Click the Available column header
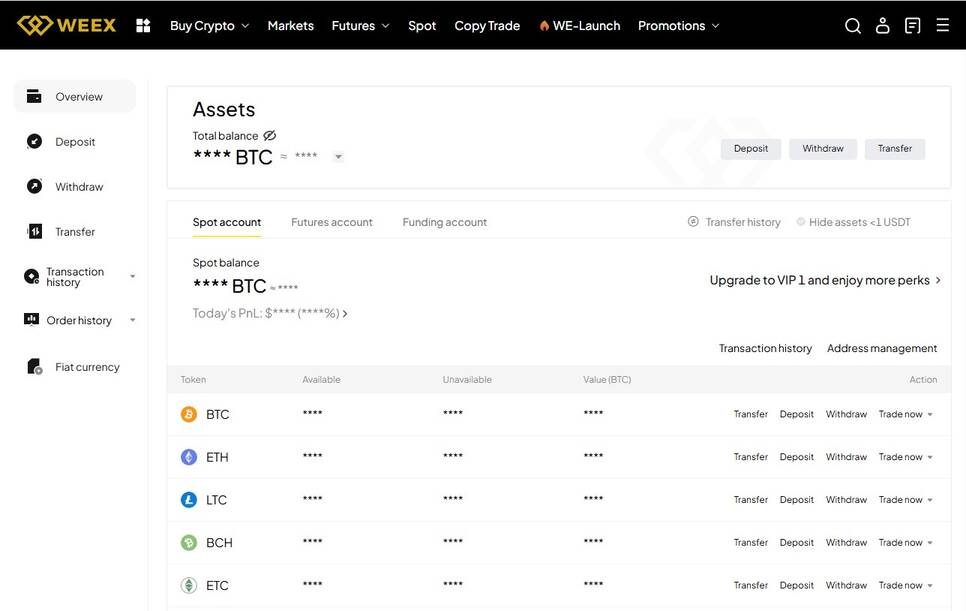The height and width of the screenshot is (611, 966). coord(321,379)
